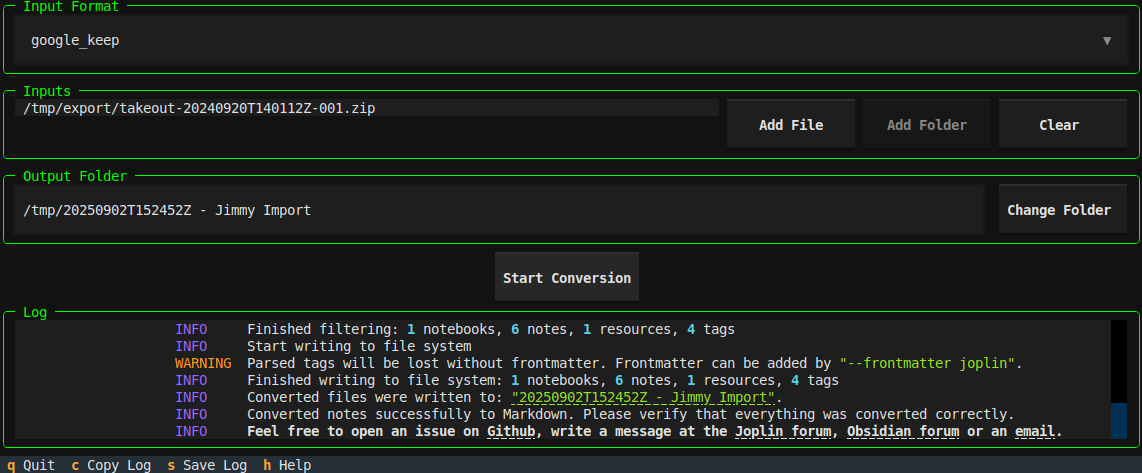
Task: Click the log panel scrollbar thumb
Action: tap(1118, 420)
